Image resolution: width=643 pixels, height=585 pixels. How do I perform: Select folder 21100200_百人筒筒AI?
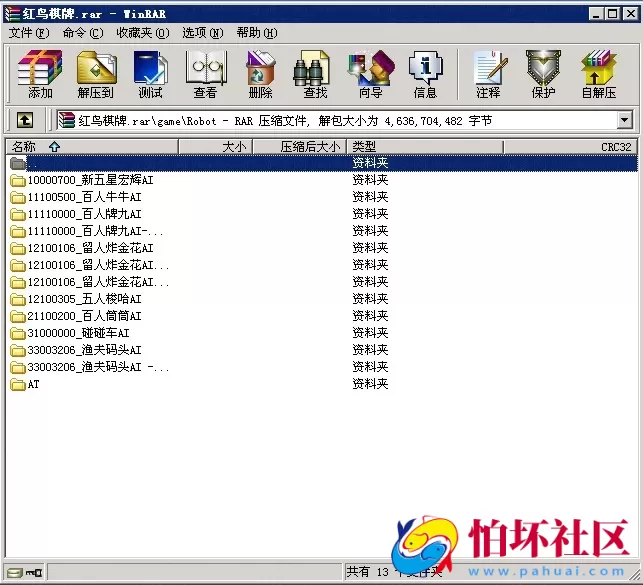click(84, 316)
